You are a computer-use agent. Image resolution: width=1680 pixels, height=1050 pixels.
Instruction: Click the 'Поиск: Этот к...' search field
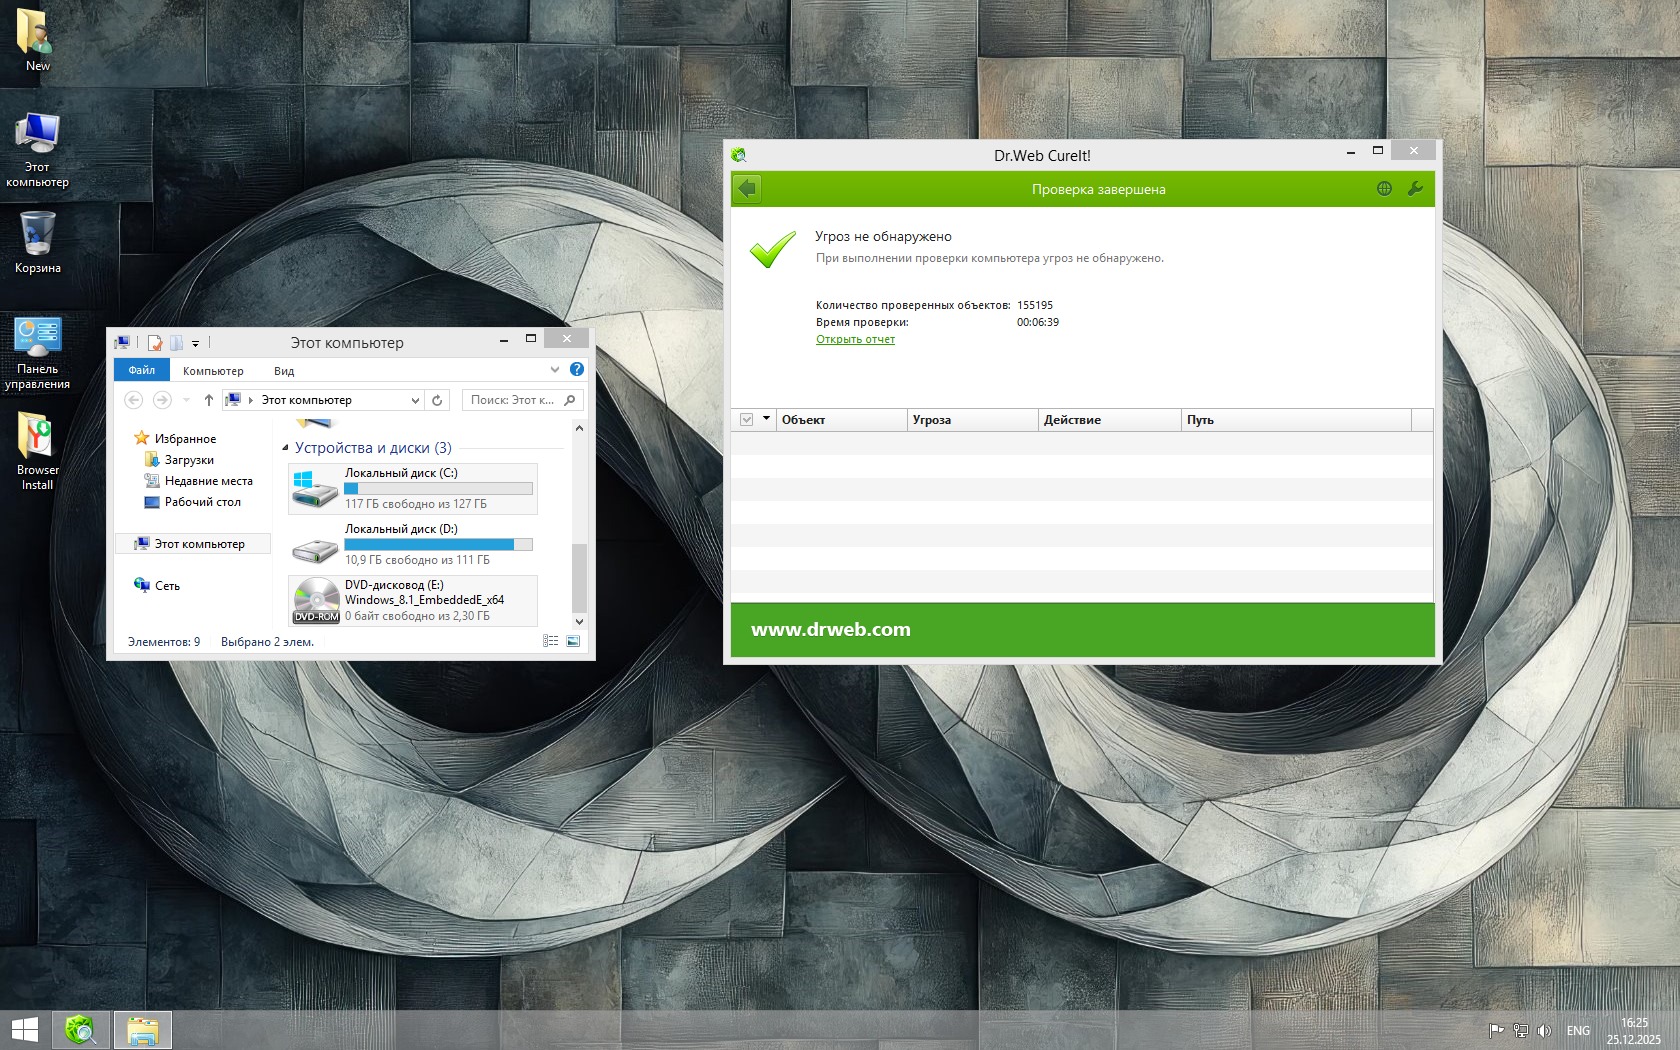[512, 400]
